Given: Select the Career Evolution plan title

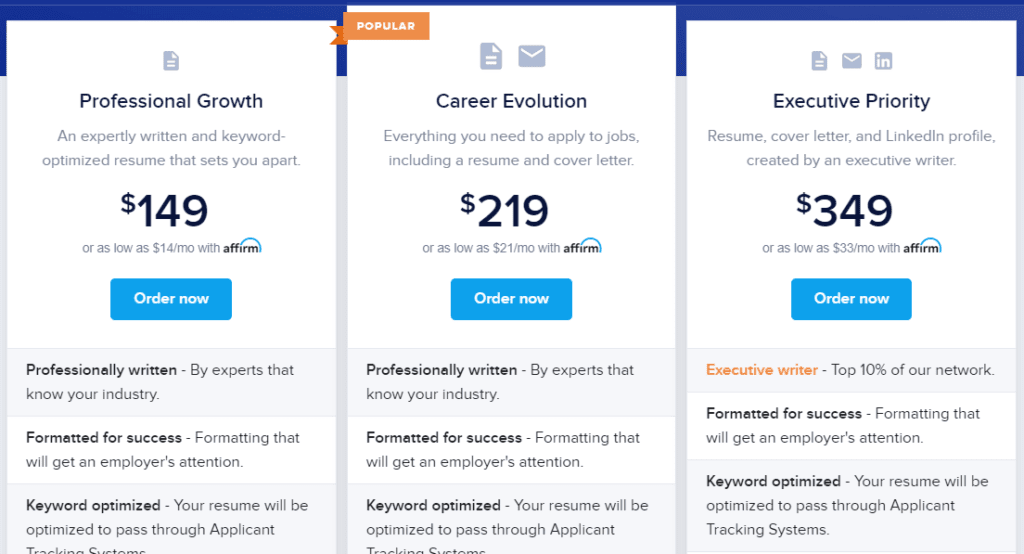Looking at the screenshot, I should click(511, 101).
